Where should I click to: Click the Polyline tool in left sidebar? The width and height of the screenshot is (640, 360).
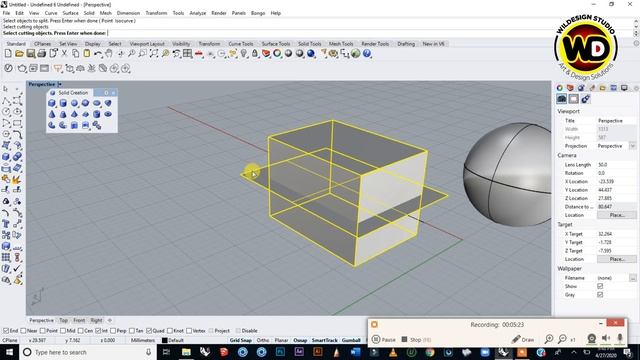tap(6, 100)
